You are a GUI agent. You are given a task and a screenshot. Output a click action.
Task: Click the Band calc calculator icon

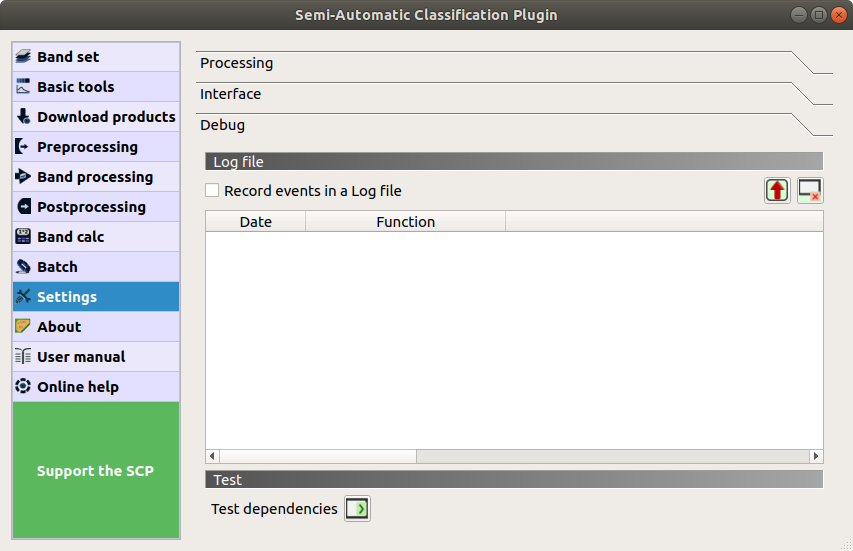(23, 237)
